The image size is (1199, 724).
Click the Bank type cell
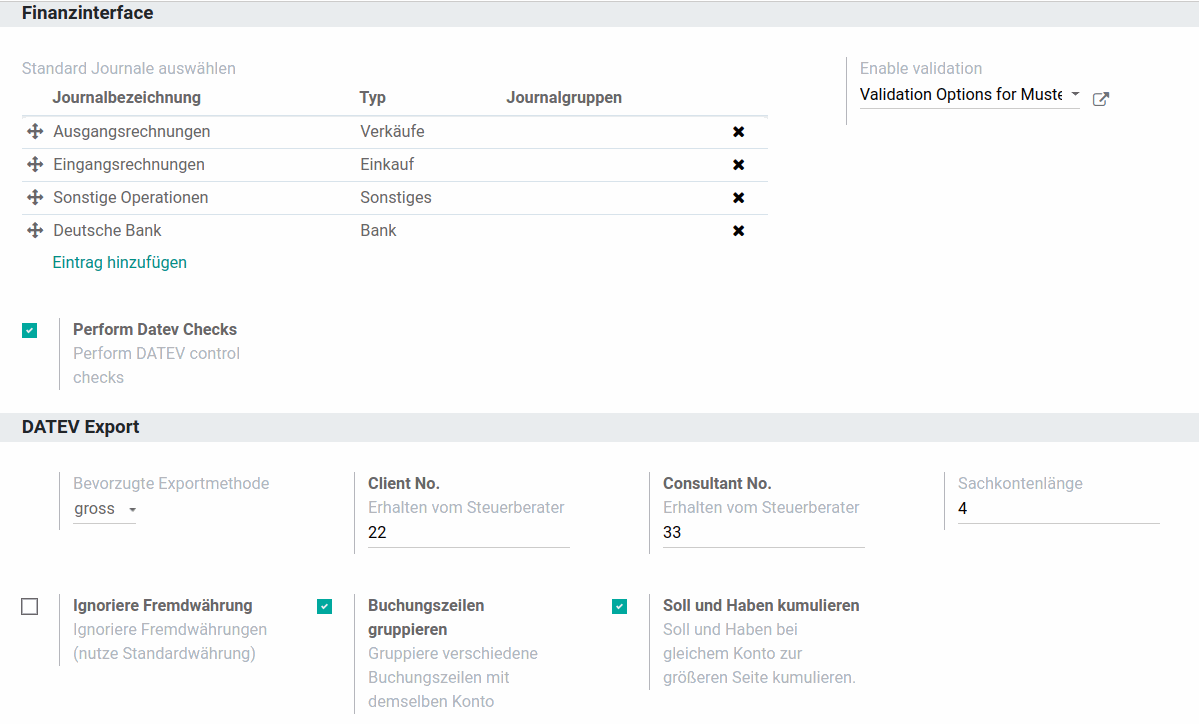(378, 230)
